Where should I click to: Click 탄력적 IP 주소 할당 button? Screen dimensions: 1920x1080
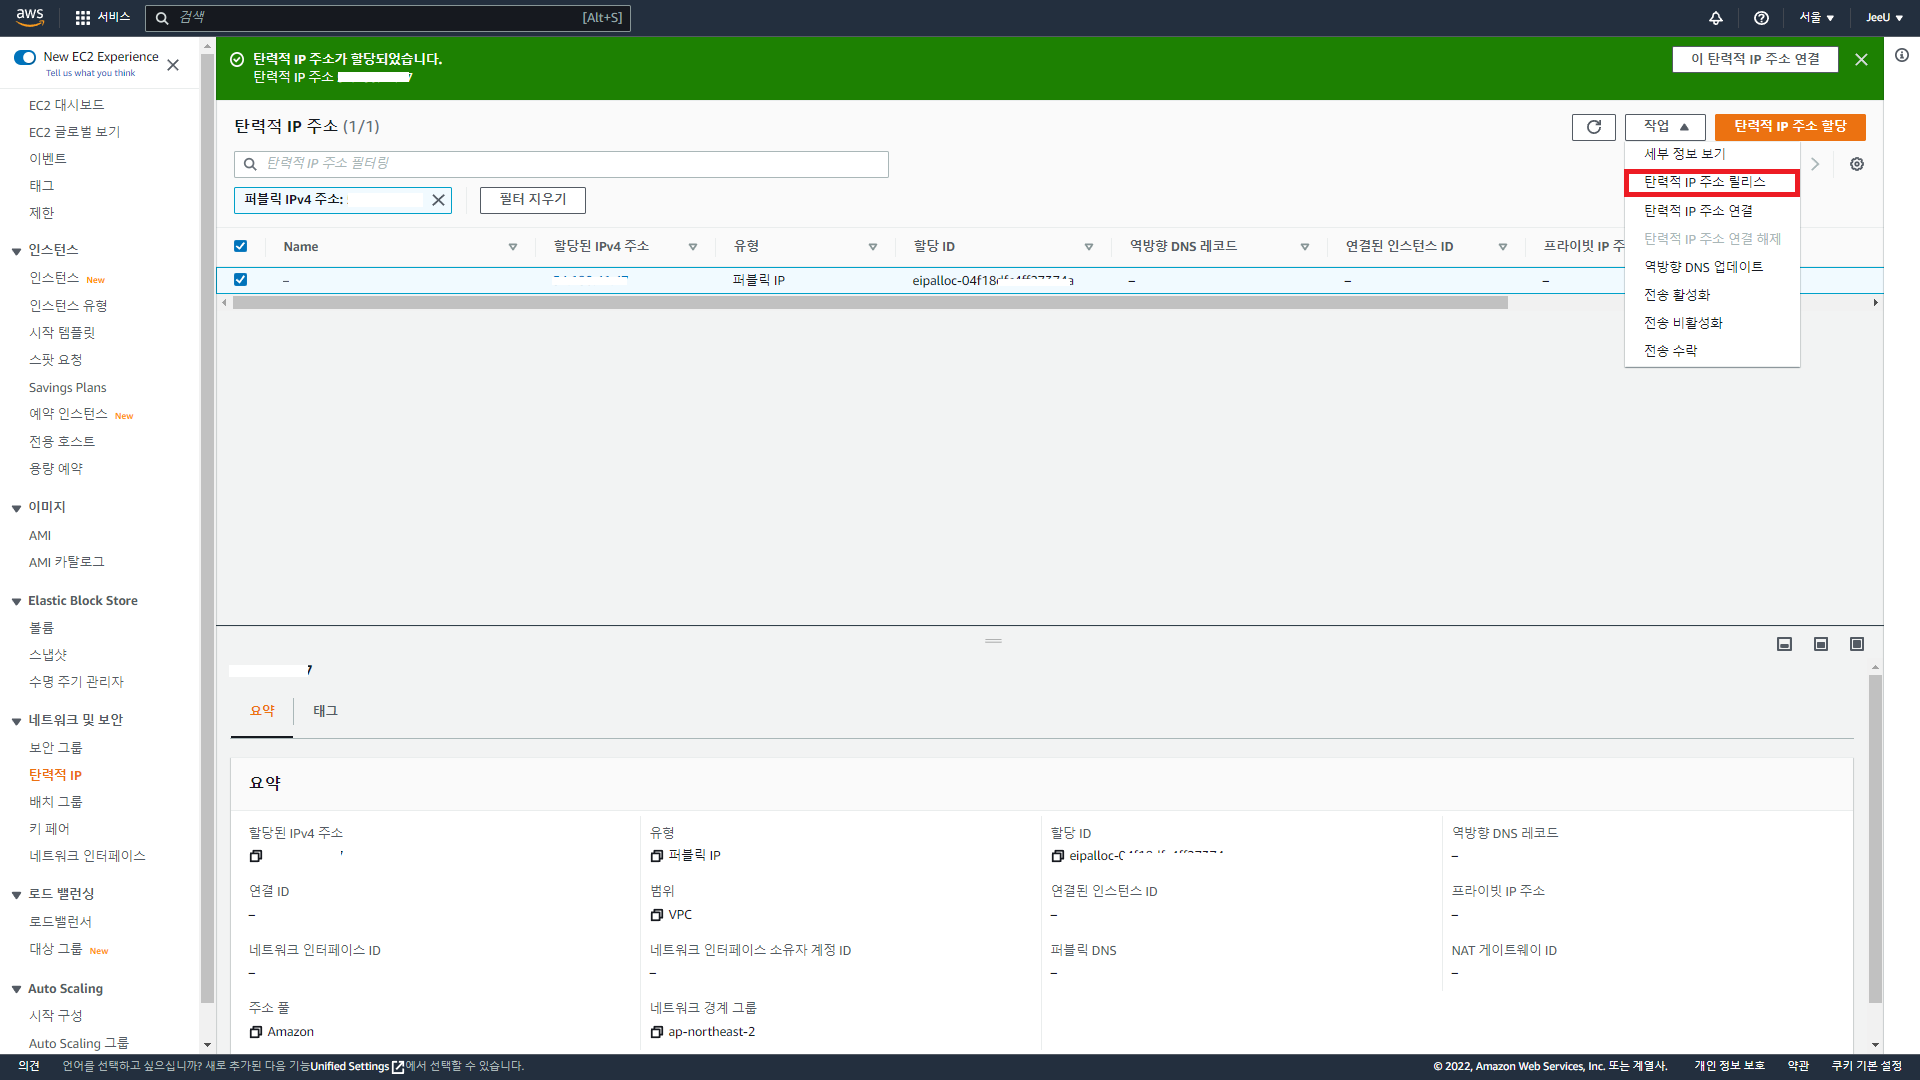tap(1789, 127)
